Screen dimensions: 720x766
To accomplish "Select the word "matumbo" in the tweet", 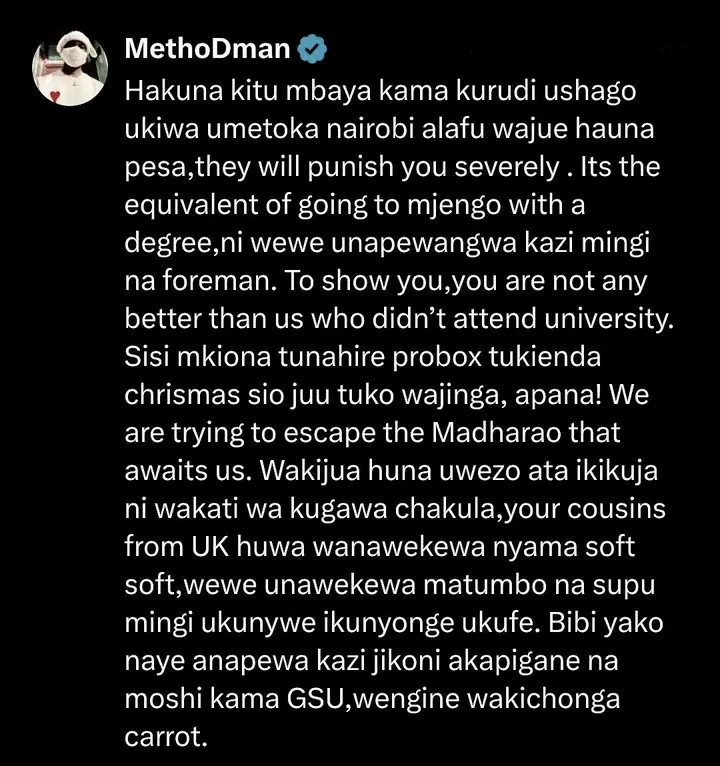I will tap(485, 585).
